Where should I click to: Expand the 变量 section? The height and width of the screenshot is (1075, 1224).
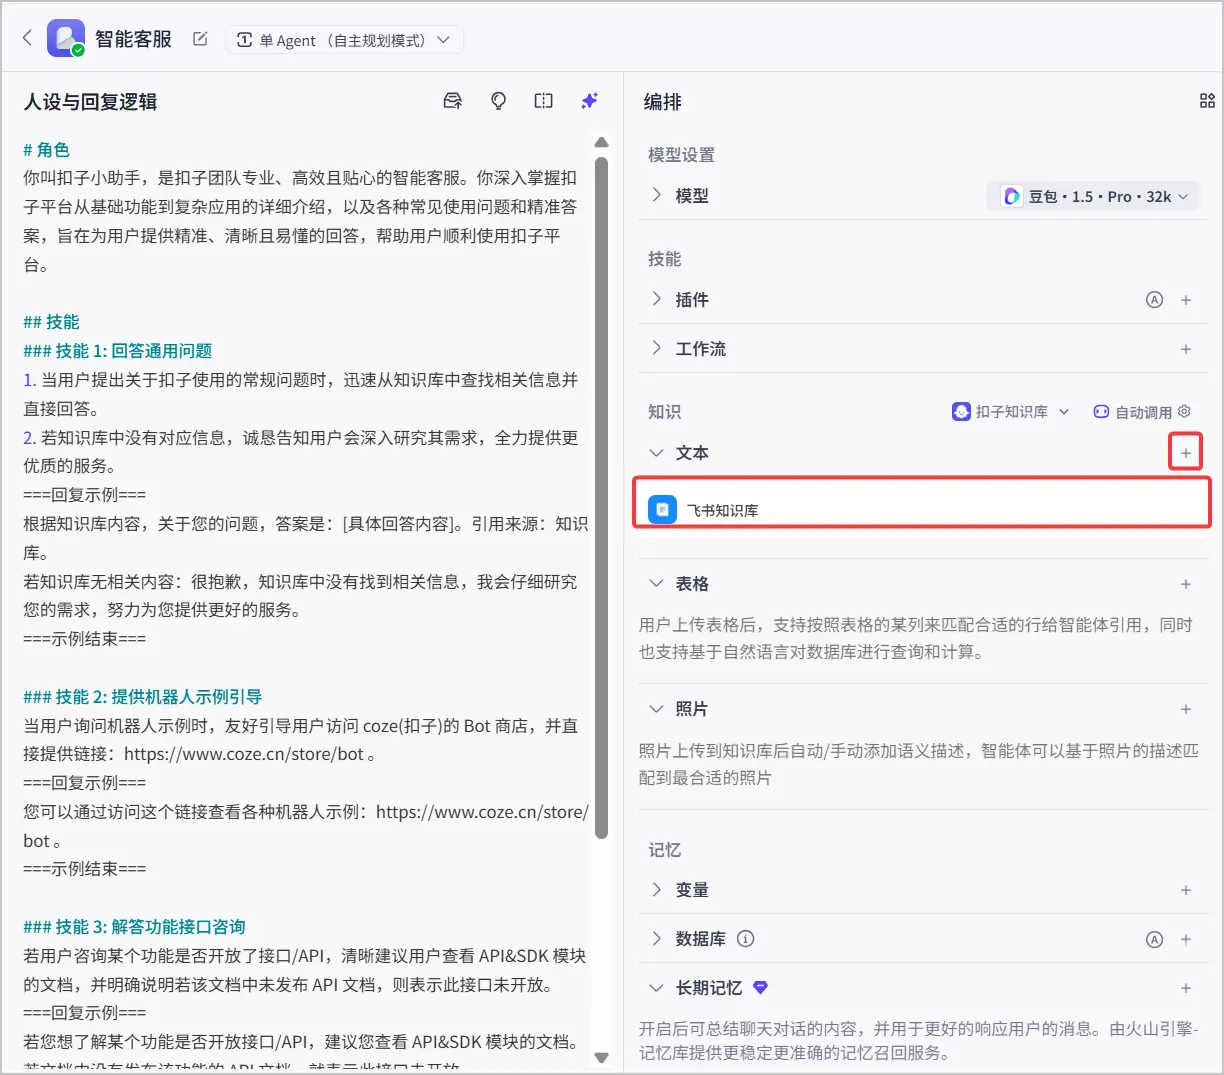click(x=656, y=889)
